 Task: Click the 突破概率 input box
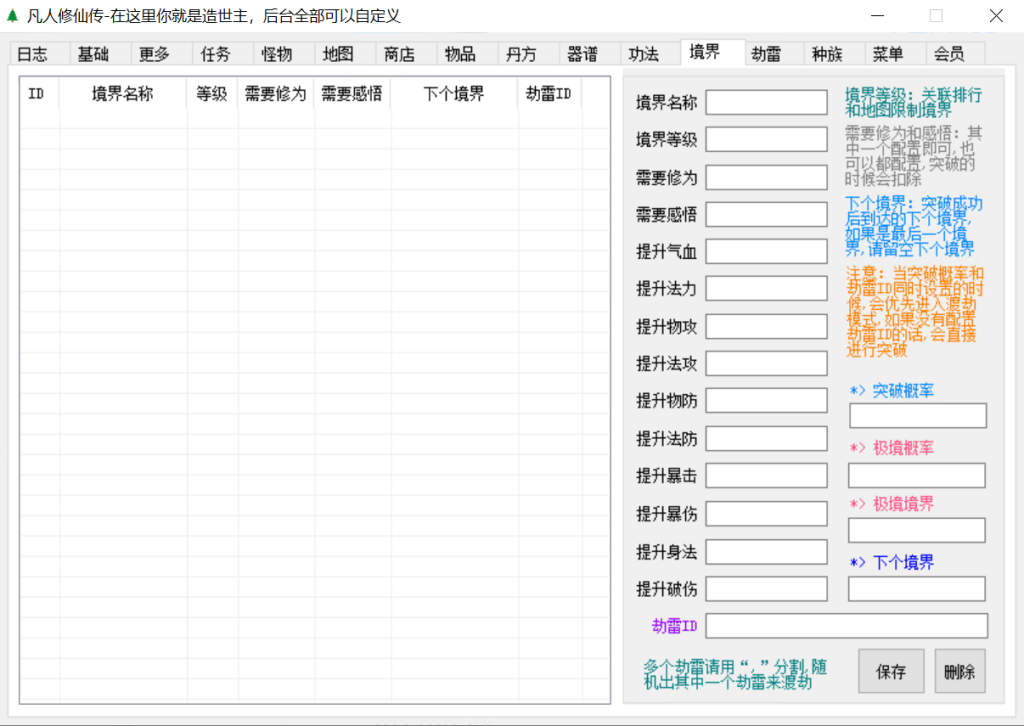[x=917, y=416]
